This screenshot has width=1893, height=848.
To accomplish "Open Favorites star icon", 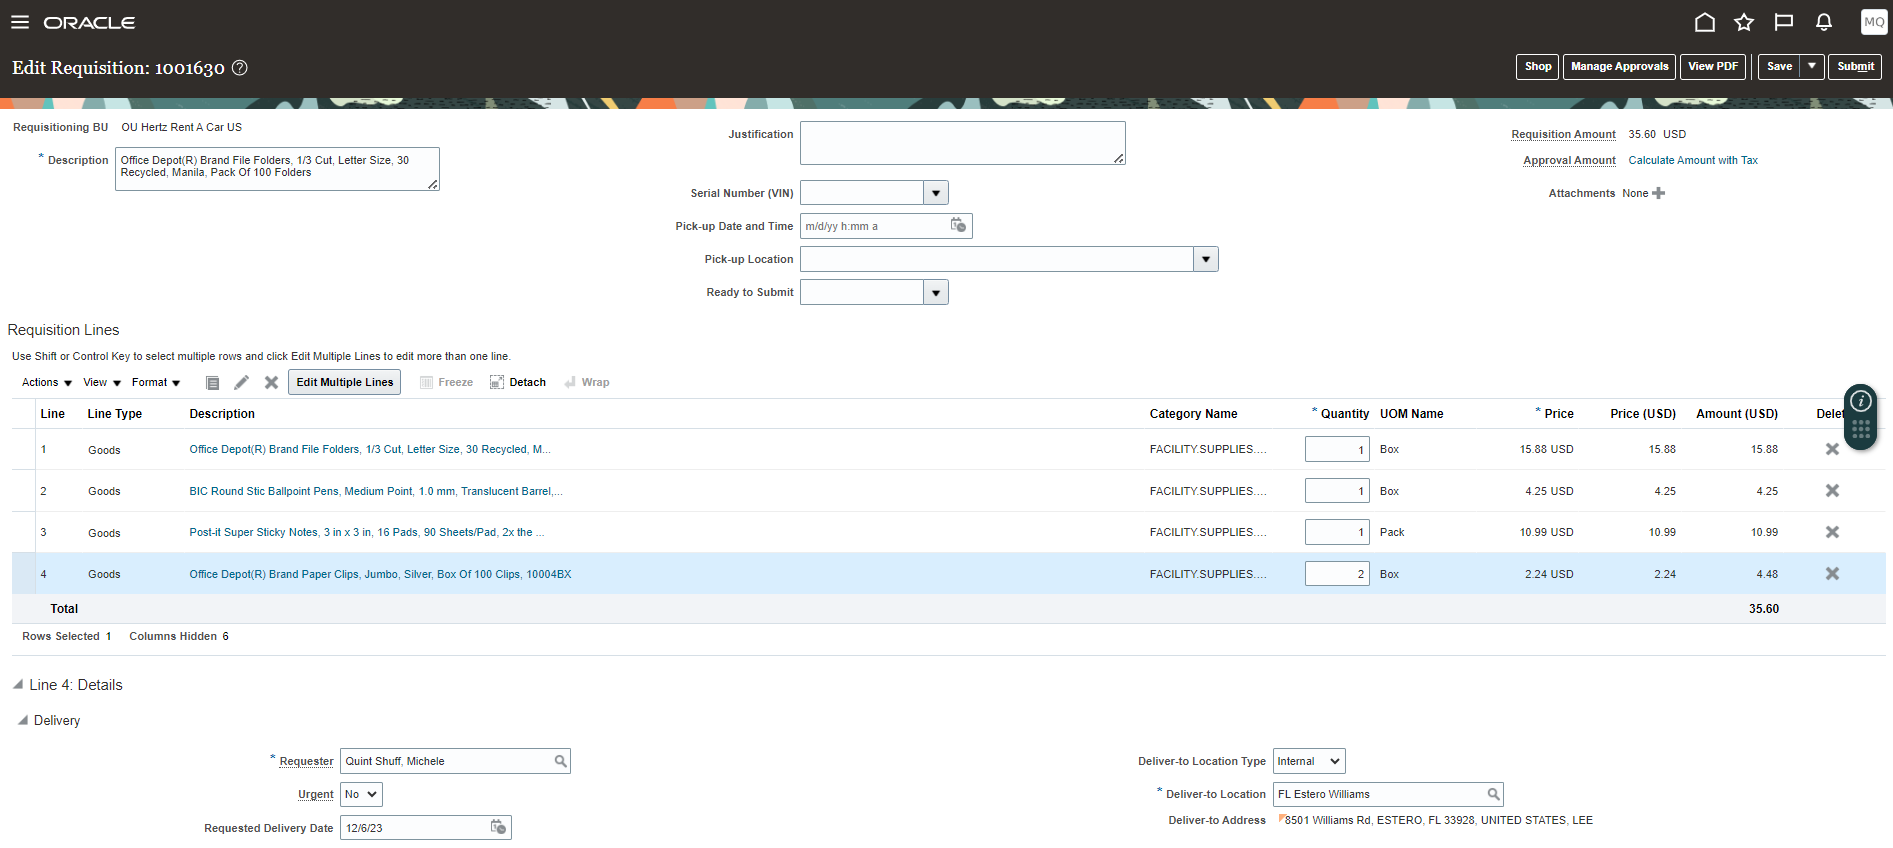I will (x=1744, y=22).
